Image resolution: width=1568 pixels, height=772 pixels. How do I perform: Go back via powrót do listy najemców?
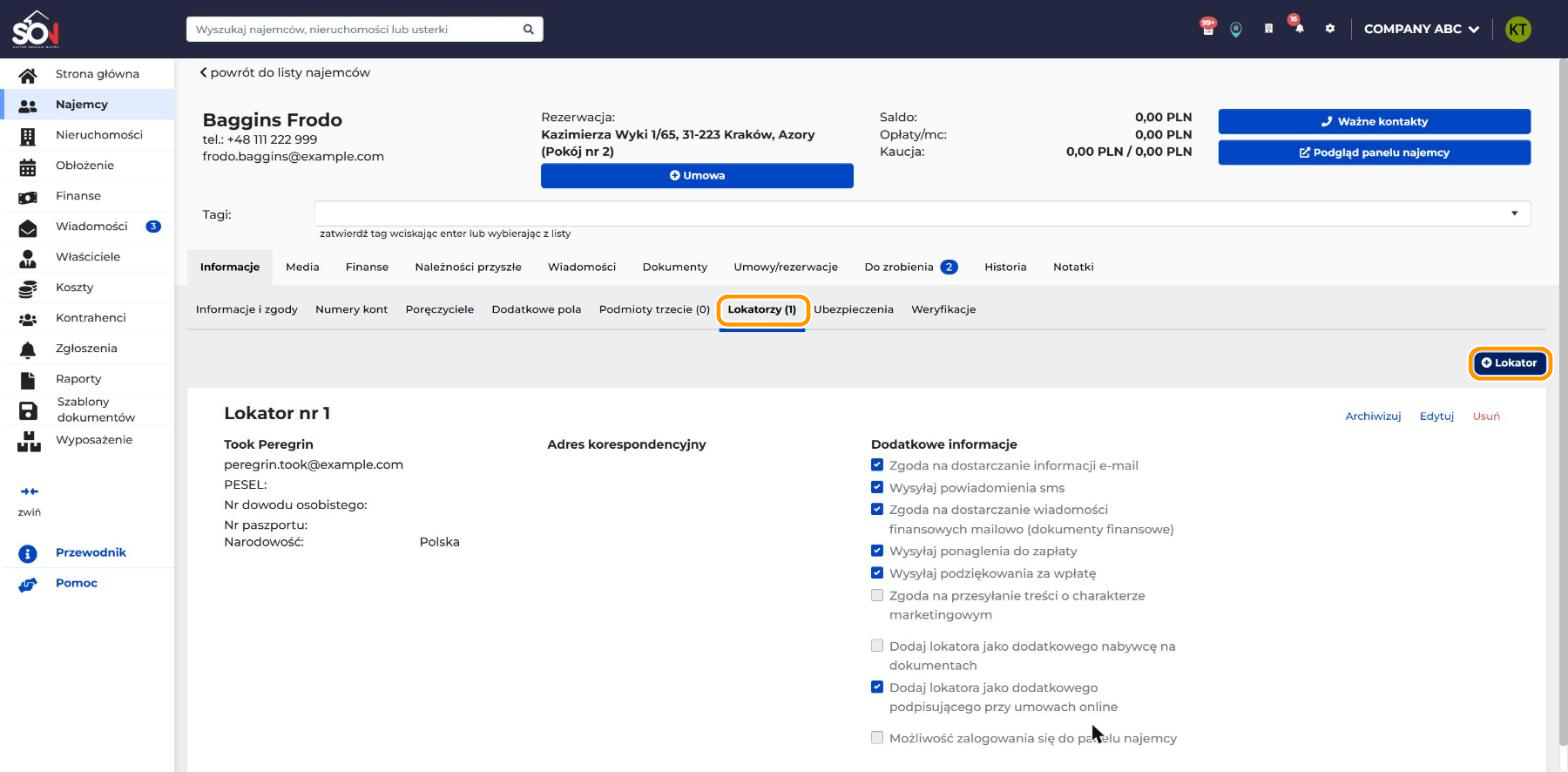285,73
